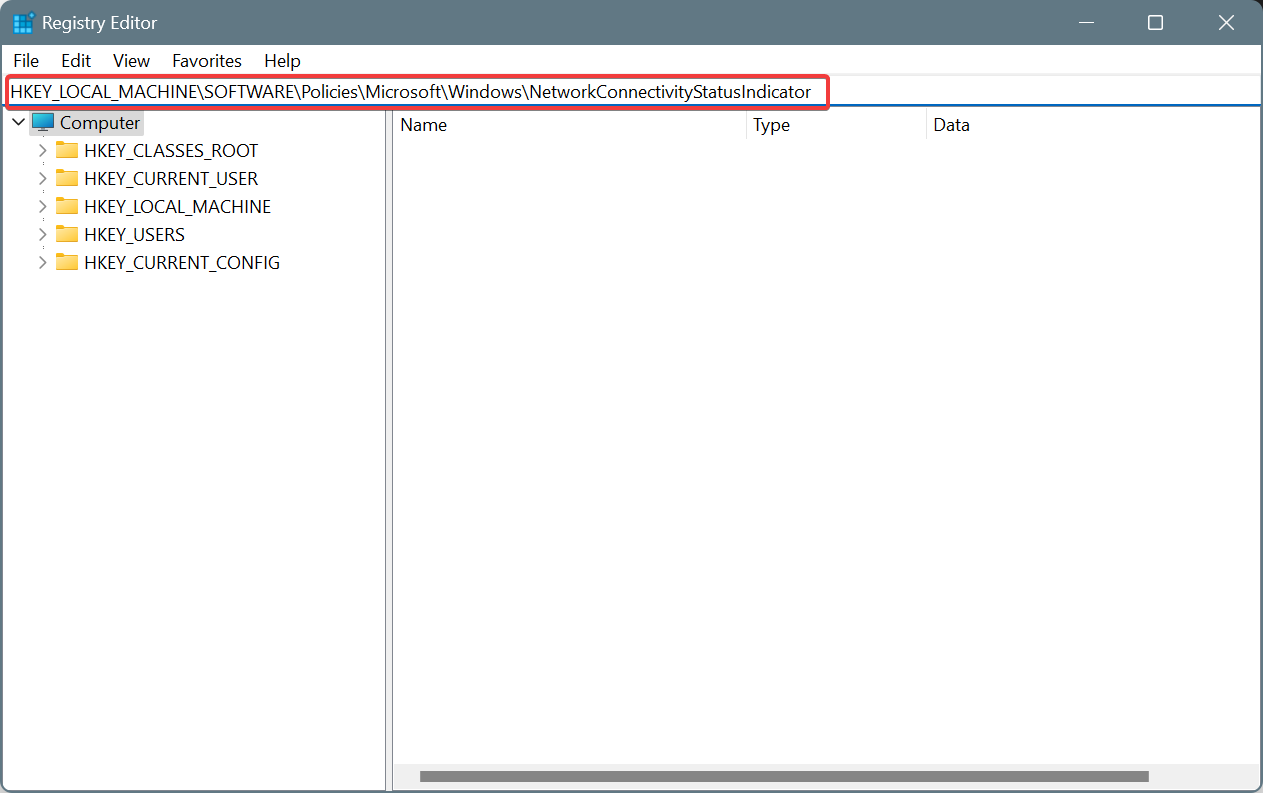Screen dimensions: 1263x793
Task: Click the Registry Editor app icon in title bar
Action: point(24,22)
